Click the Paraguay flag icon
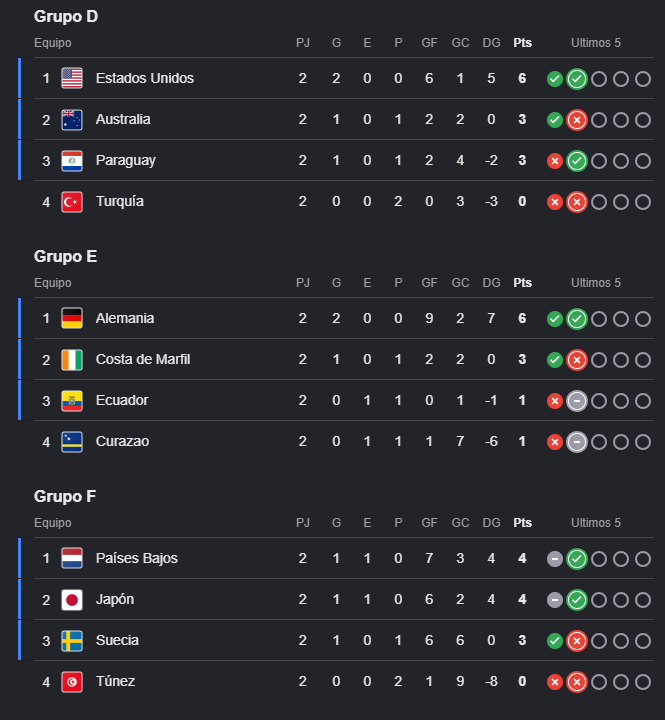665x720 pixels. (x=72, y=160)
